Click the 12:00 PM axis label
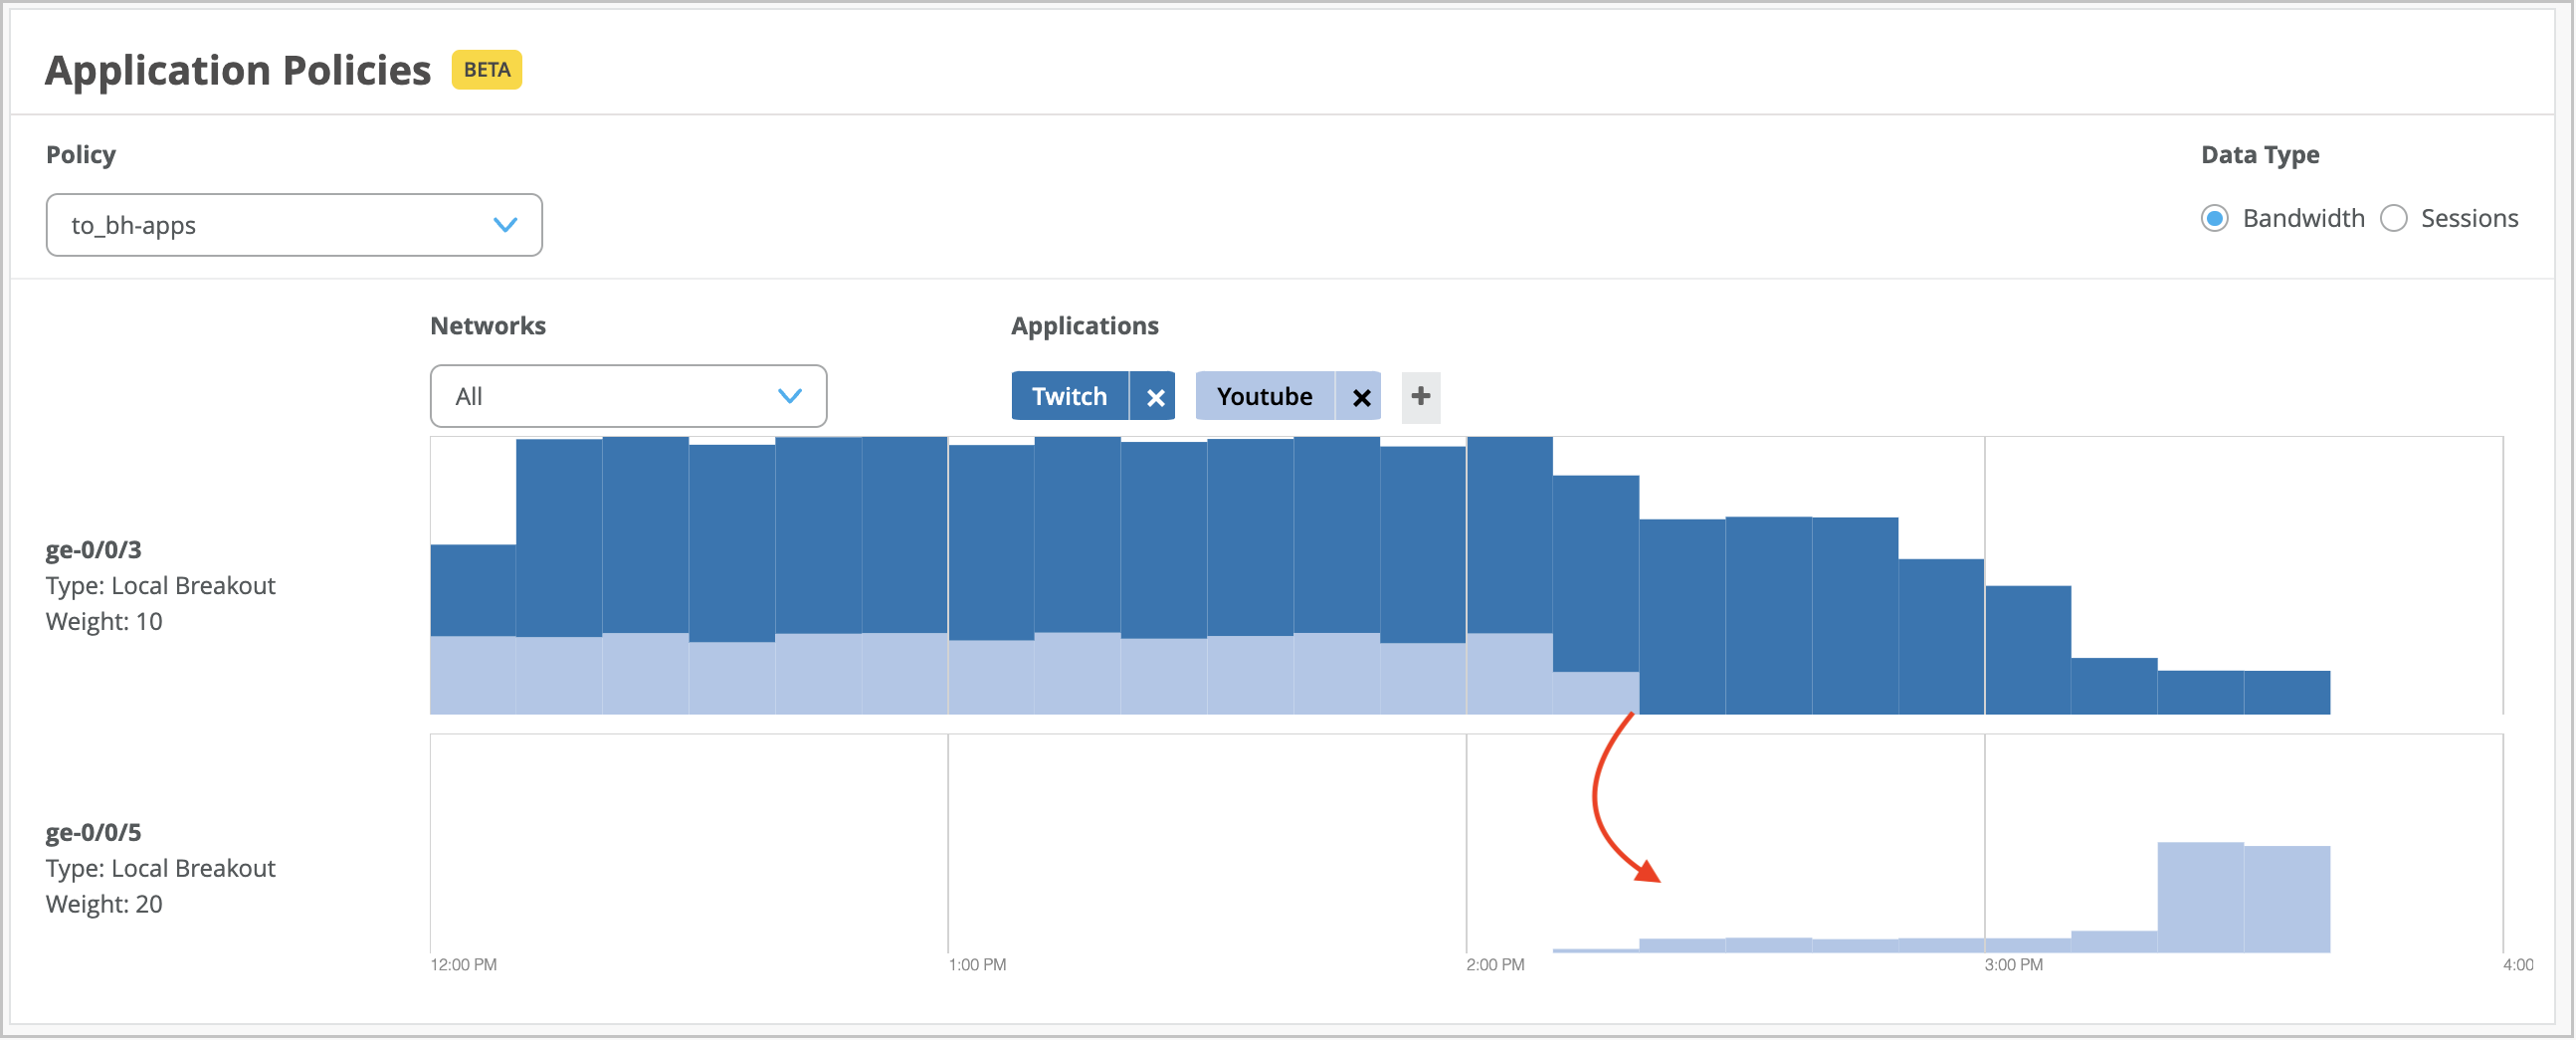The height and width of the screenshot is (1040, 2576). coord(464,966)
